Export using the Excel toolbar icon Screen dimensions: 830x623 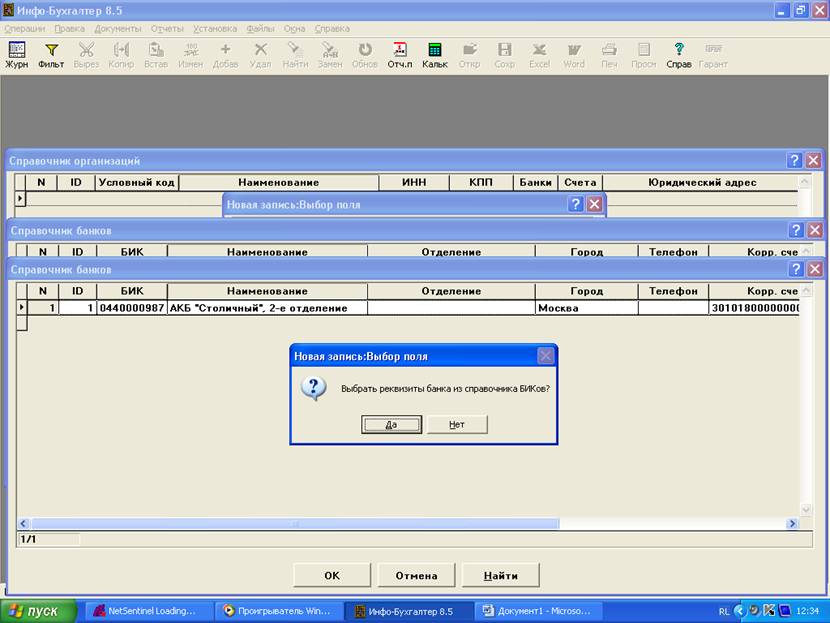(x=539, y=55)
